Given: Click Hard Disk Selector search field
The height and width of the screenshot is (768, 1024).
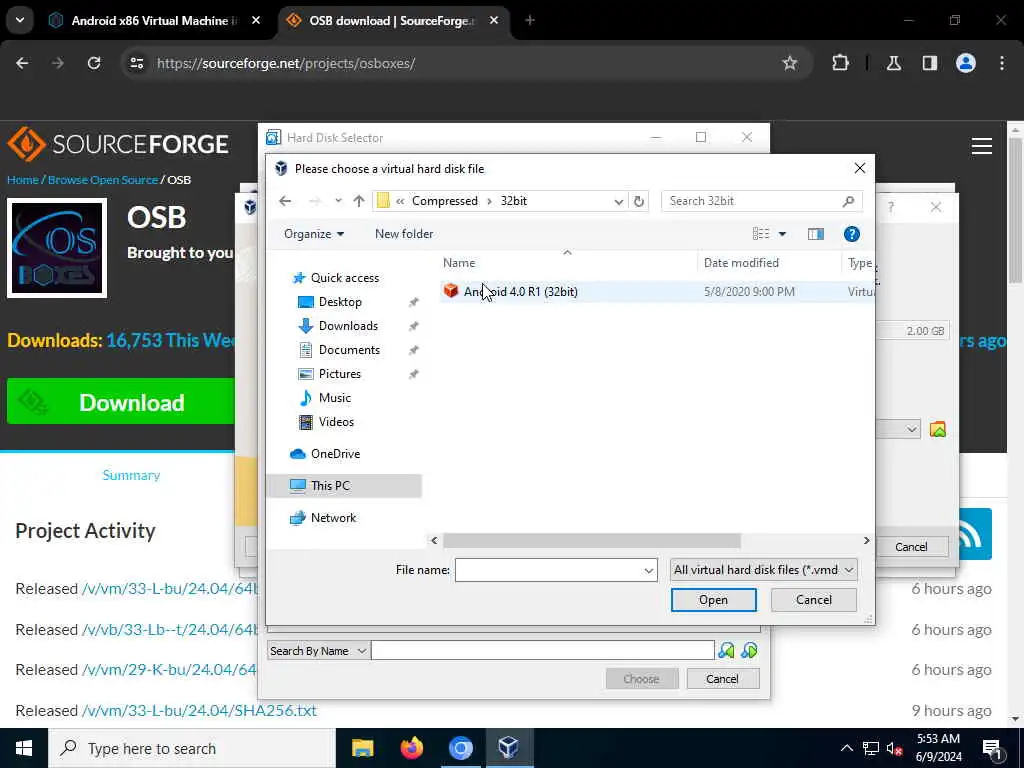Looking at the screenshot, I should [x=542, y=651].
